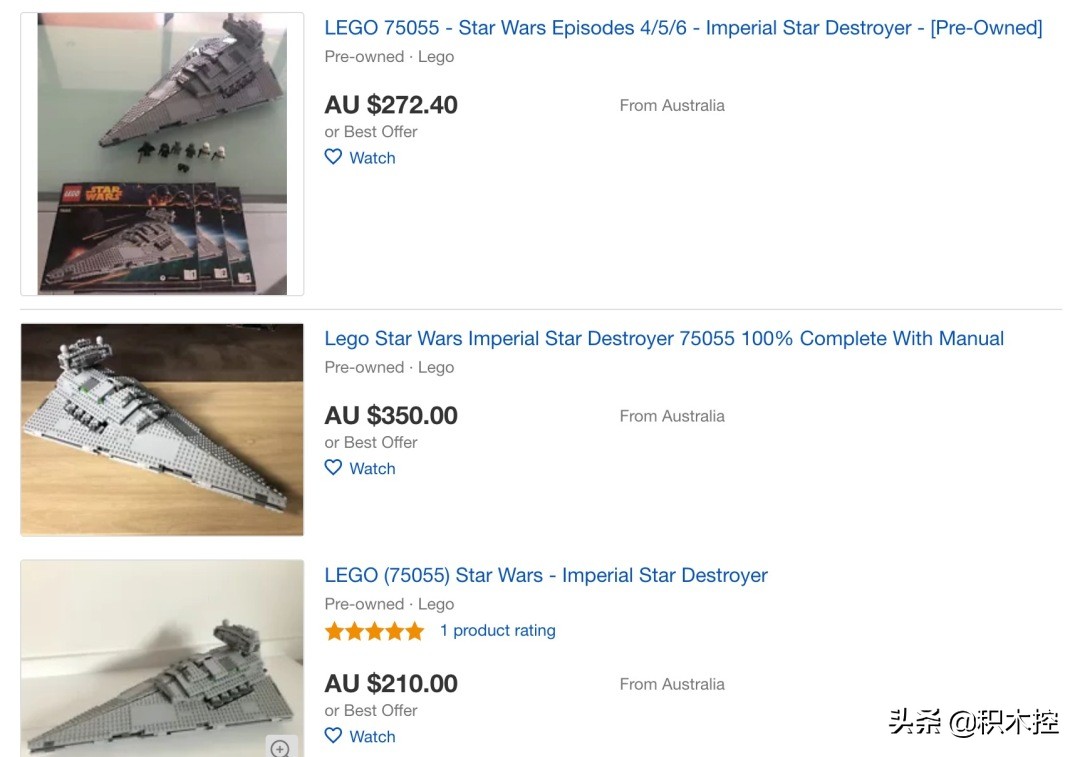The image size is (1080, 757).
Task: Click the five orange rating stars
Action: pos(374,631)
